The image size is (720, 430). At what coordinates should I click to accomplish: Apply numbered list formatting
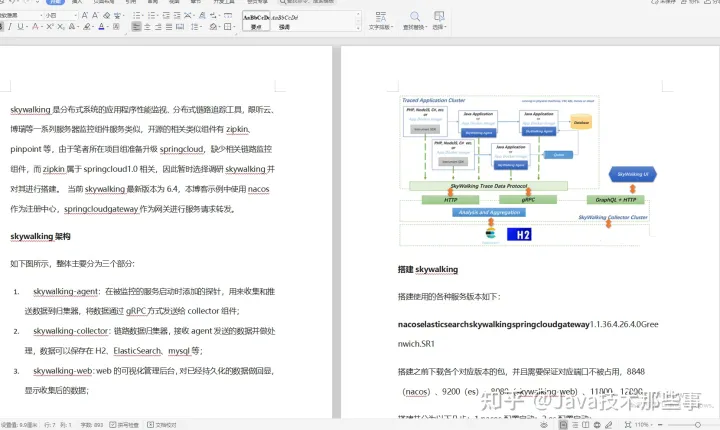click(151, 16)
